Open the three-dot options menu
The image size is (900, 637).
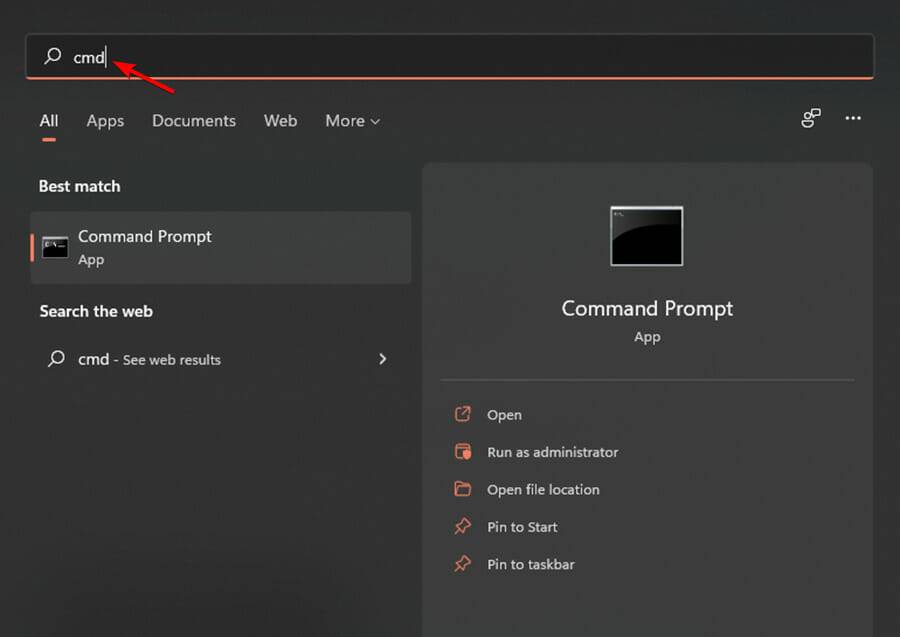[853, 119]
